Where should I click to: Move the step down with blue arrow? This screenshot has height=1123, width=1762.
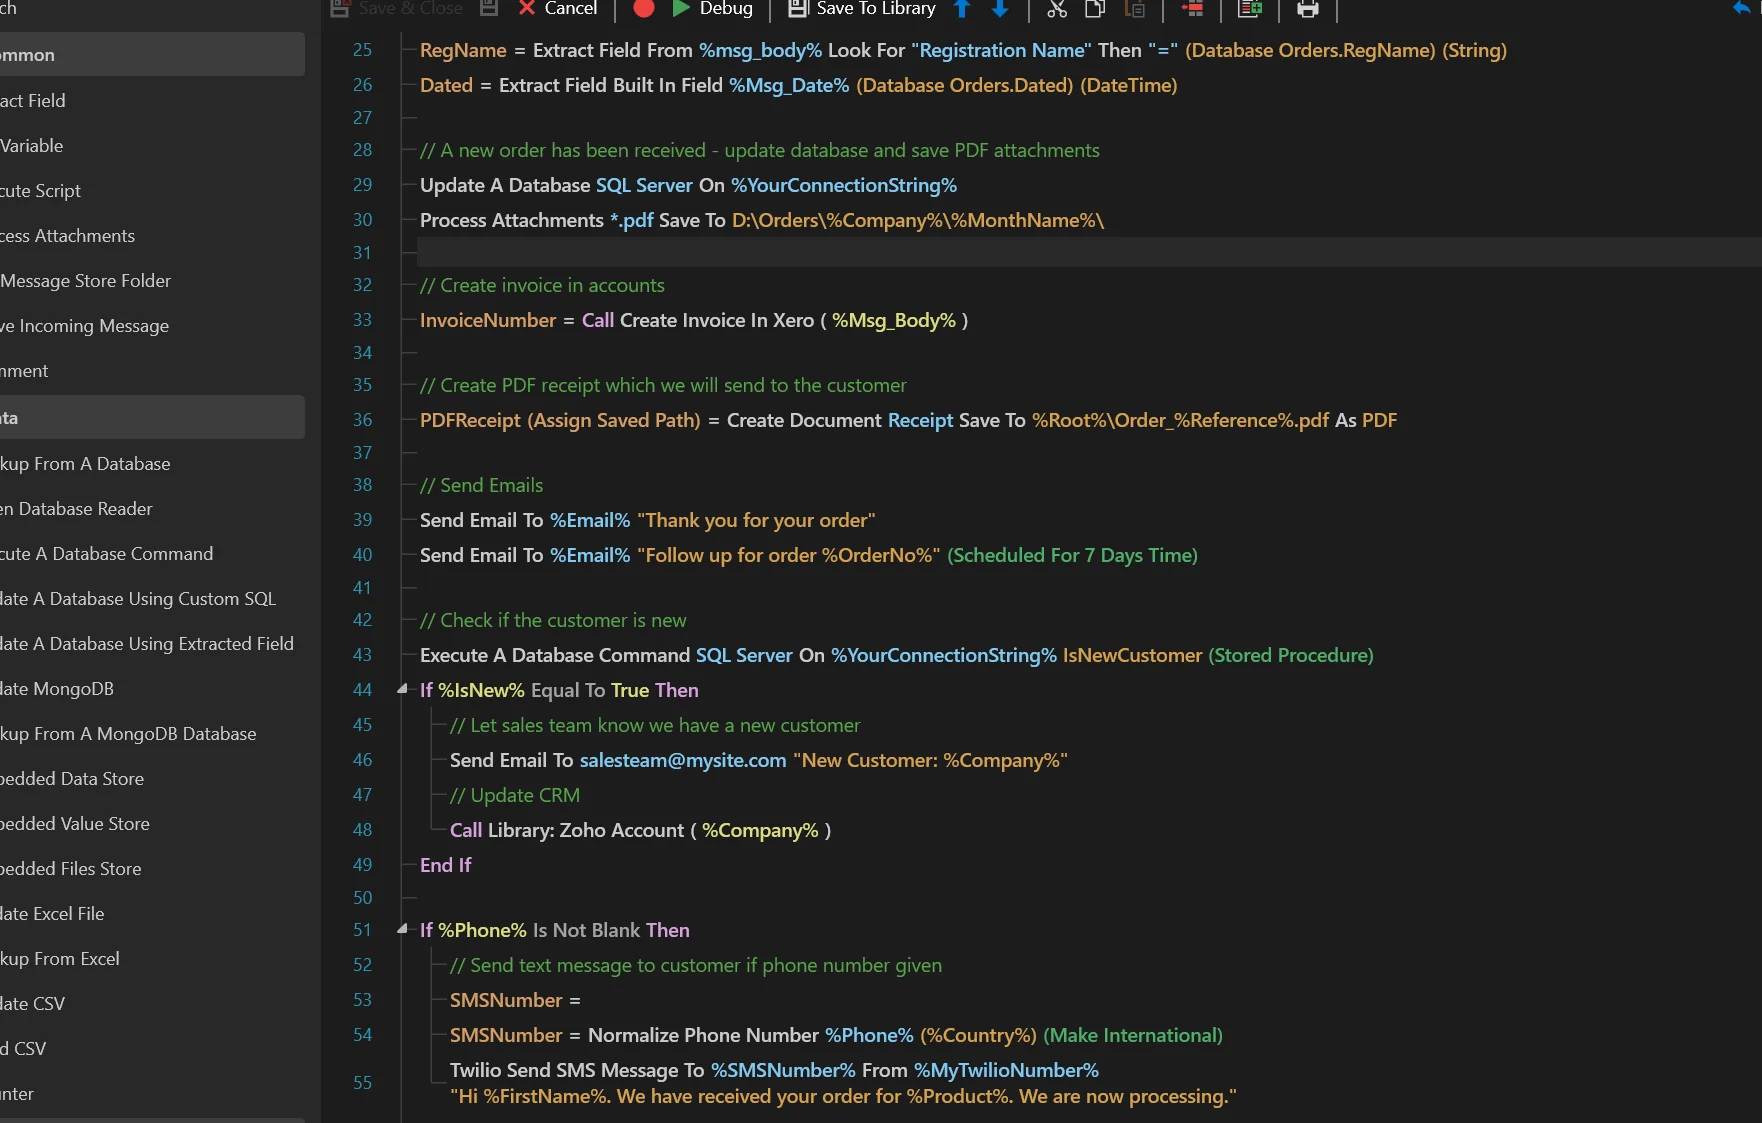coord(999,9)
